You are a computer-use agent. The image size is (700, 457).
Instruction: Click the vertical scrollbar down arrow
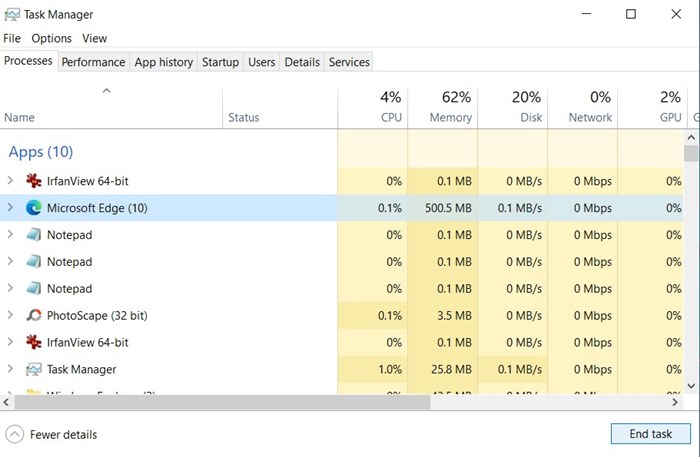coord(691,386)
